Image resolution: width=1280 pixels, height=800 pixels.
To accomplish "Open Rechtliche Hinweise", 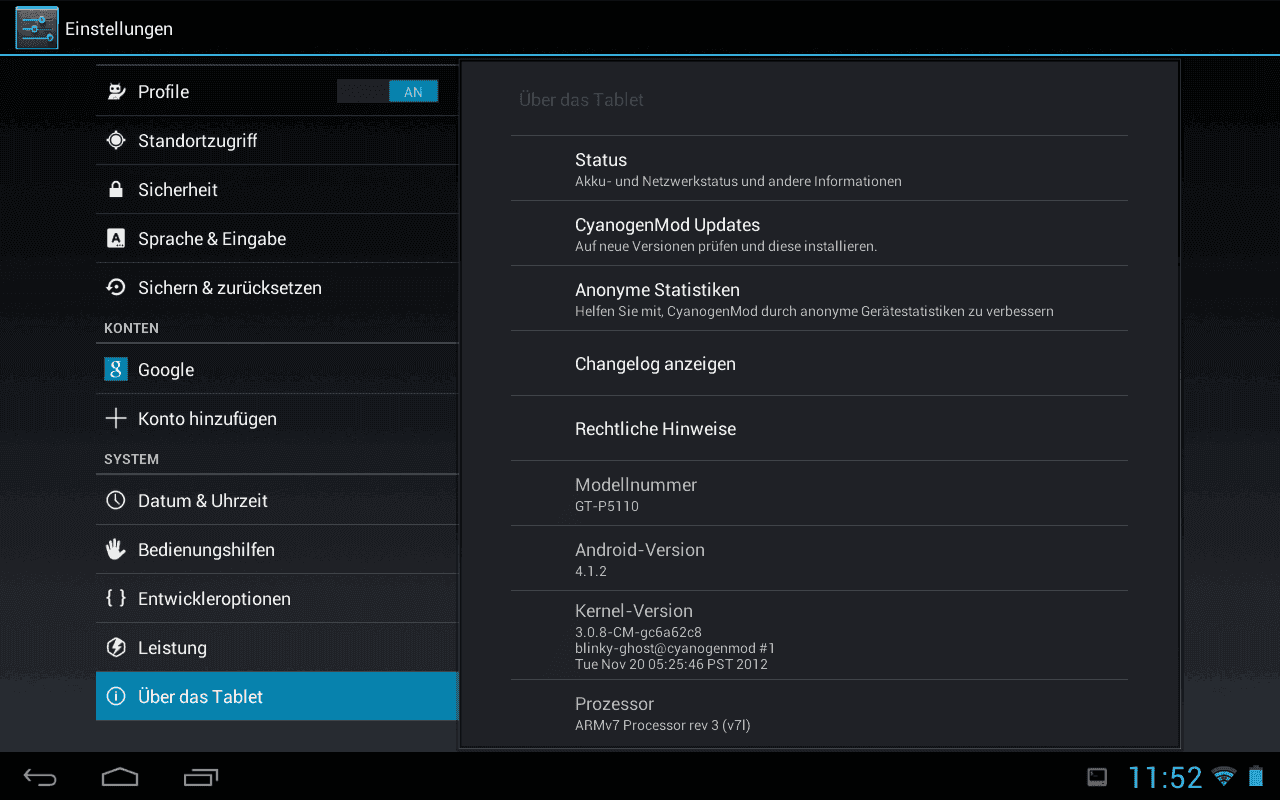I will click(819, 429).
